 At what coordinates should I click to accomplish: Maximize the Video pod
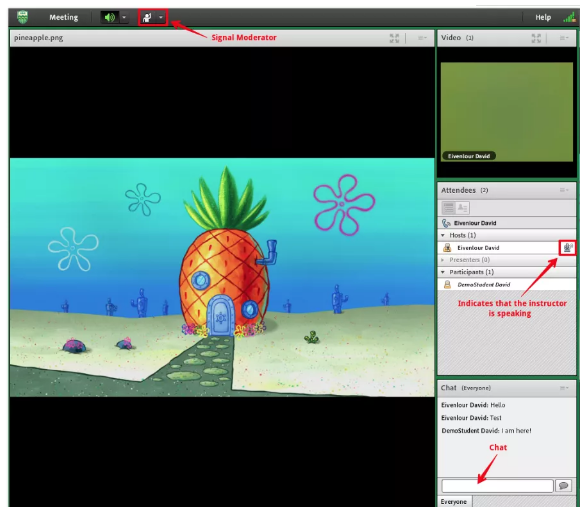(x=536, y=38)
